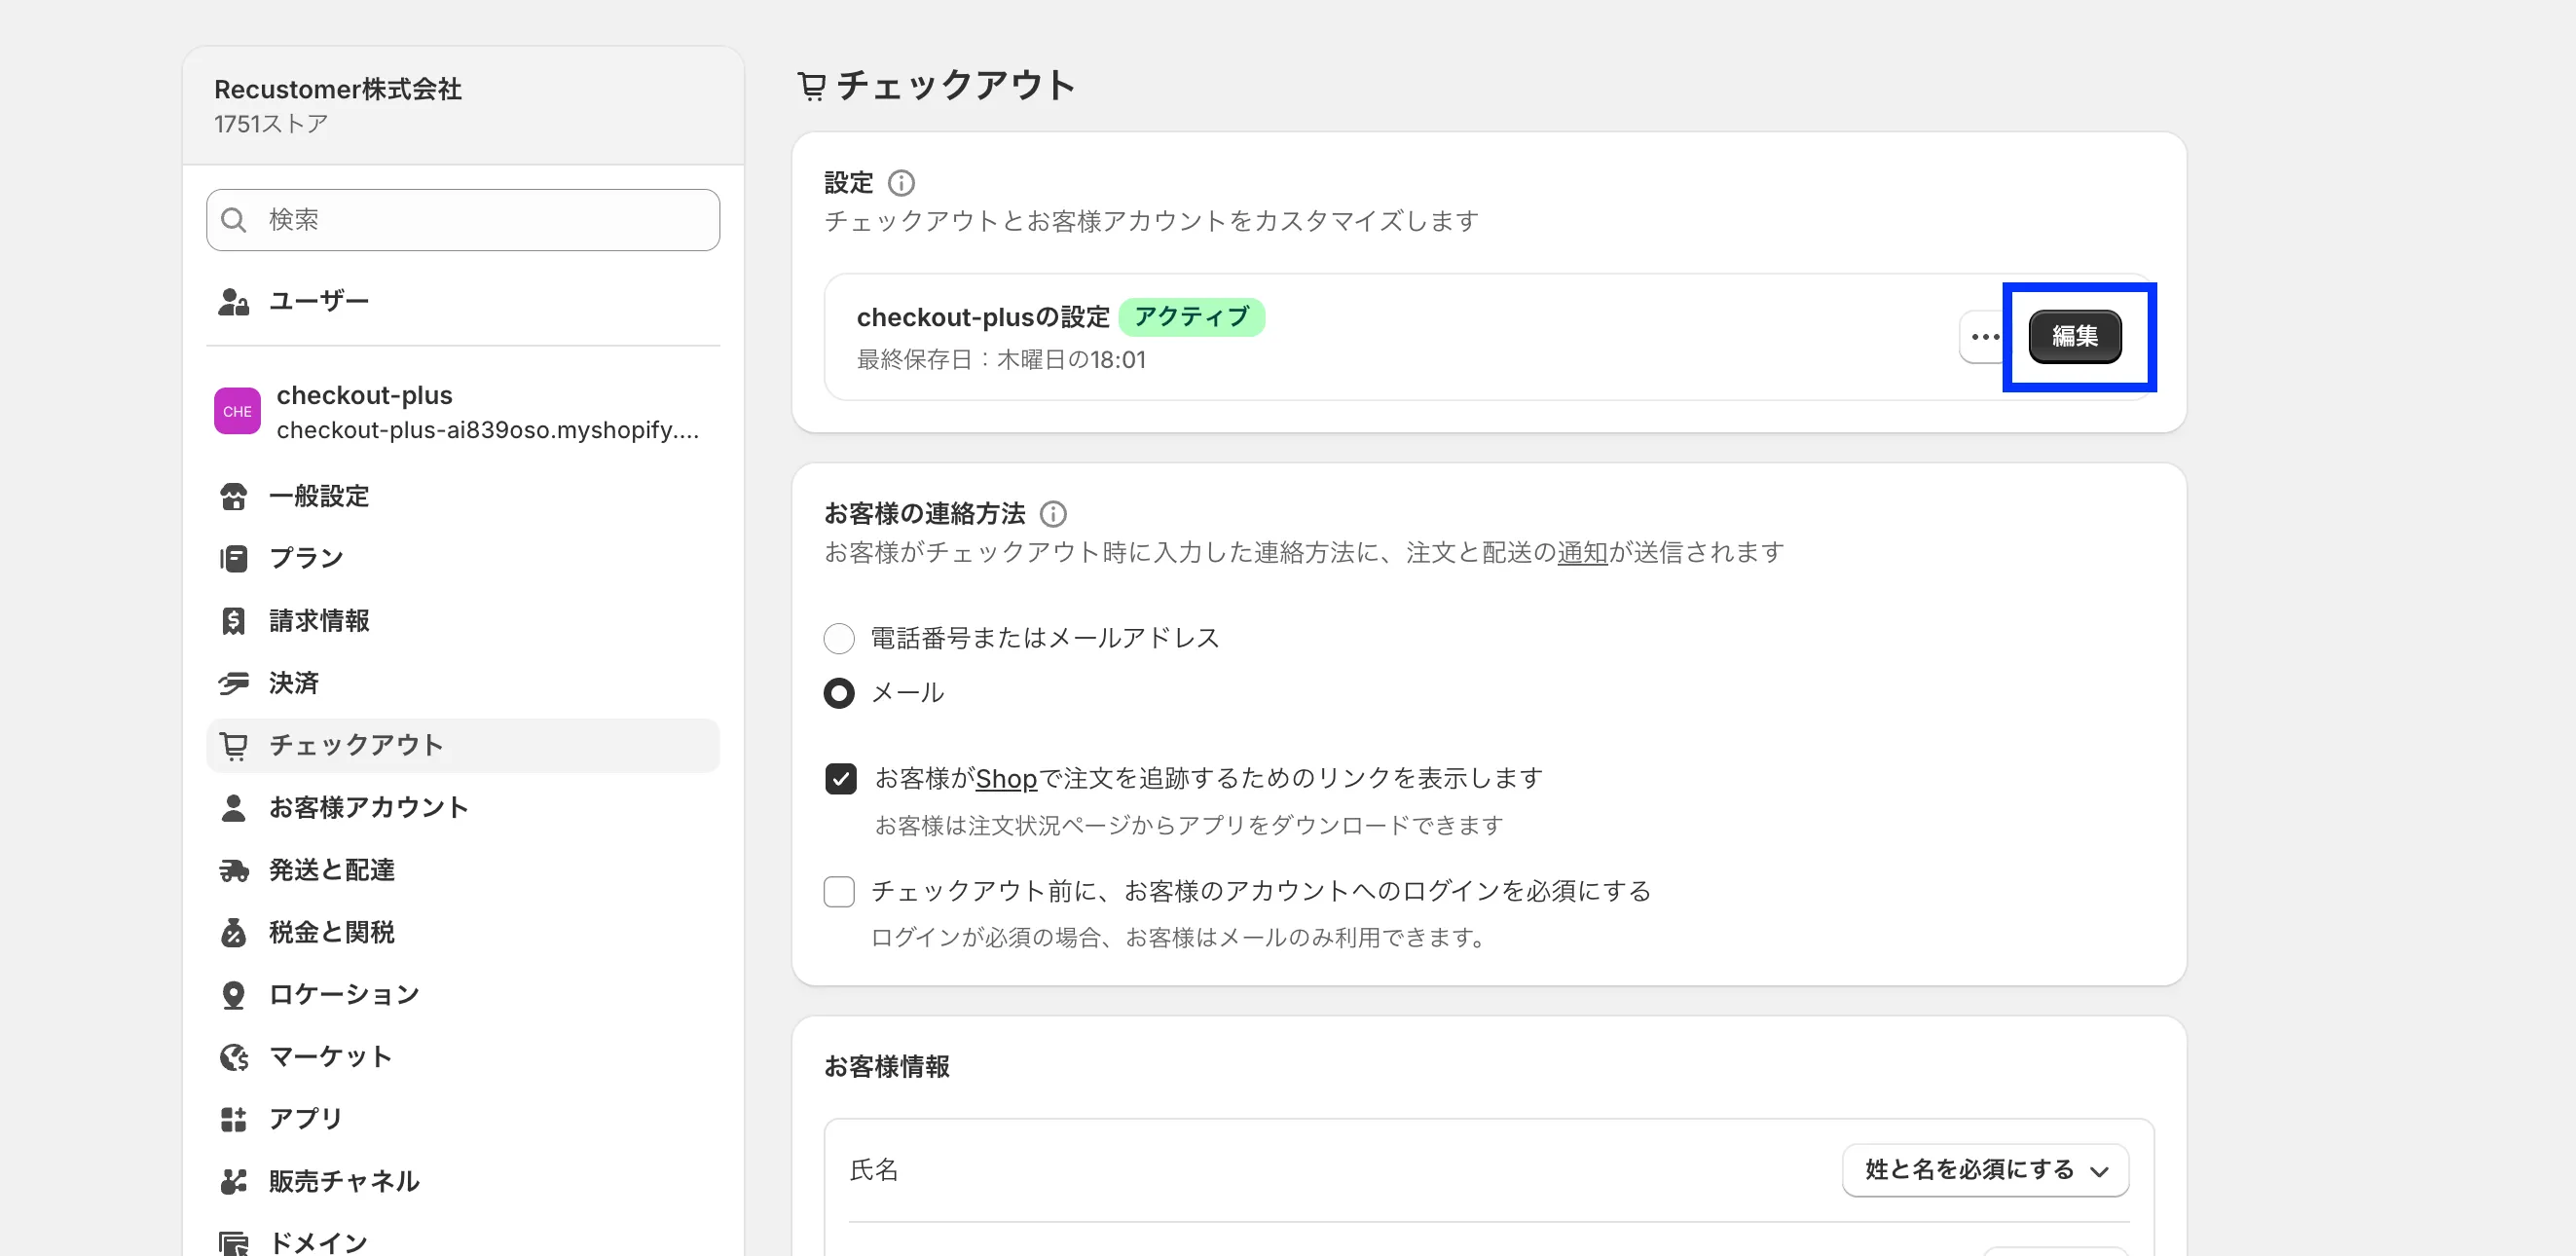Focus the 検索 search field
The height and width of the screenshot is (1256, 2576).
coord(462,220)
